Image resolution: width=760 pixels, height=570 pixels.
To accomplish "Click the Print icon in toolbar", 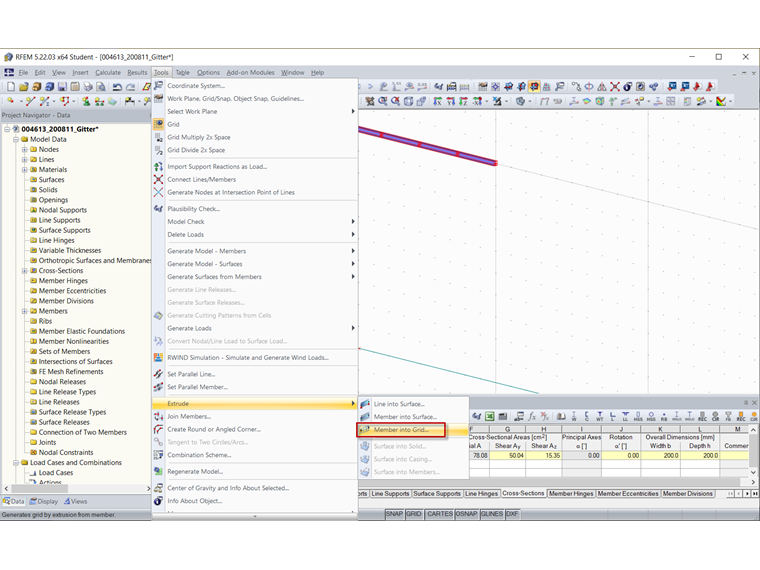I will pyautogui.click(x=88, y=87).
